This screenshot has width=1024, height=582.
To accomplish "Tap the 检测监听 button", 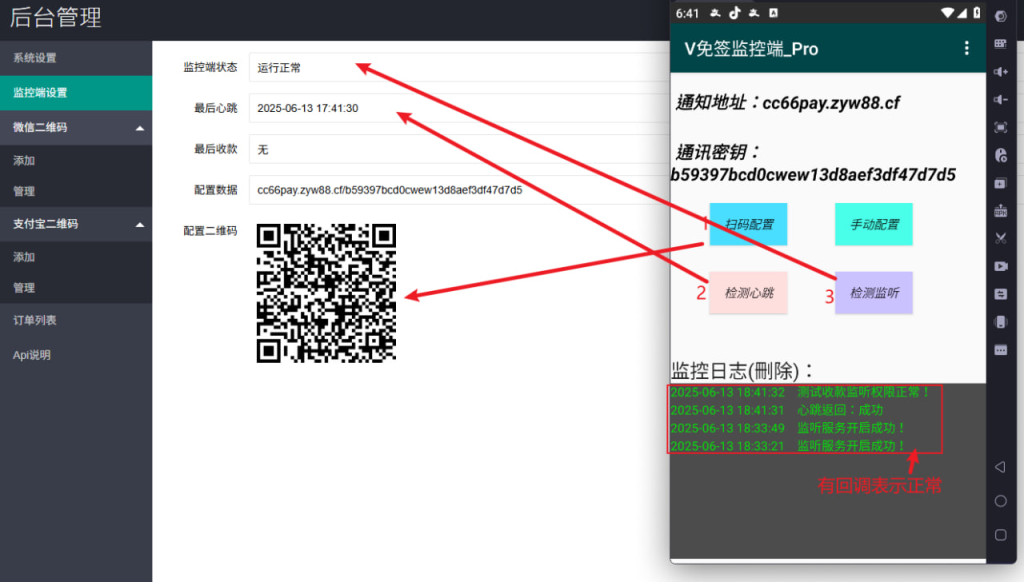I will [873, 293].
